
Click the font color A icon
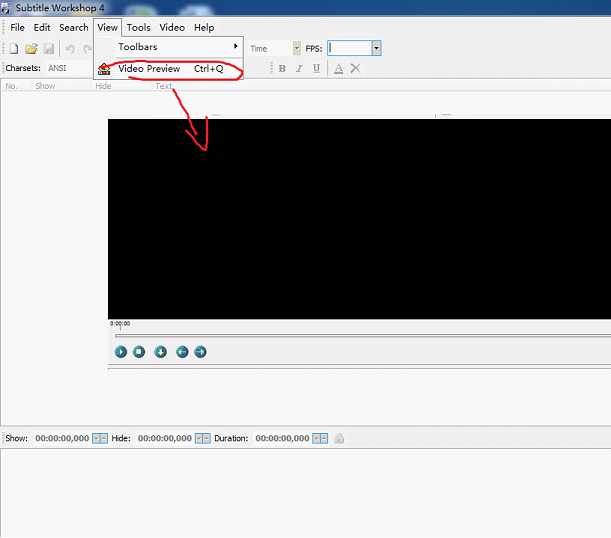pos(339,69)
